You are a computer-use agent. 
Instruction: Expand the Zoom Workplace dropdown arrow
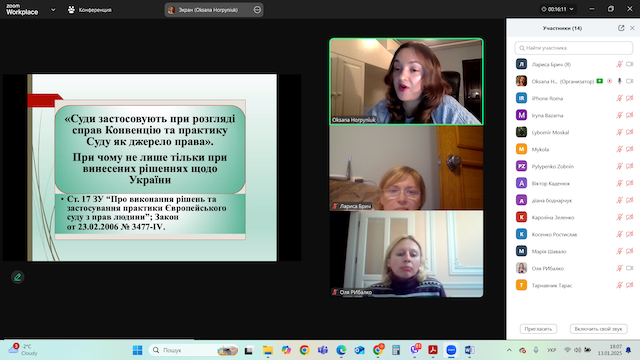[53, 10]
